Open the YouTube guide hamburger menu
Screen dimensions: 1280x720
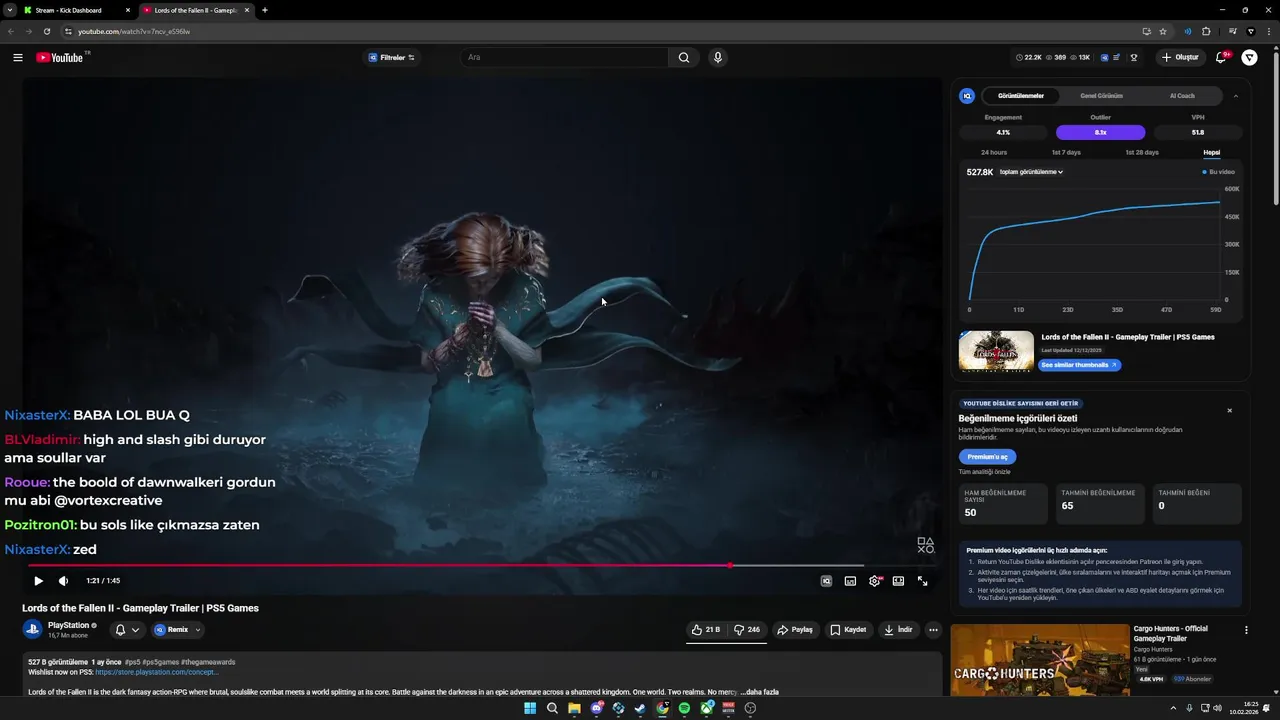[x=18, y=58]
